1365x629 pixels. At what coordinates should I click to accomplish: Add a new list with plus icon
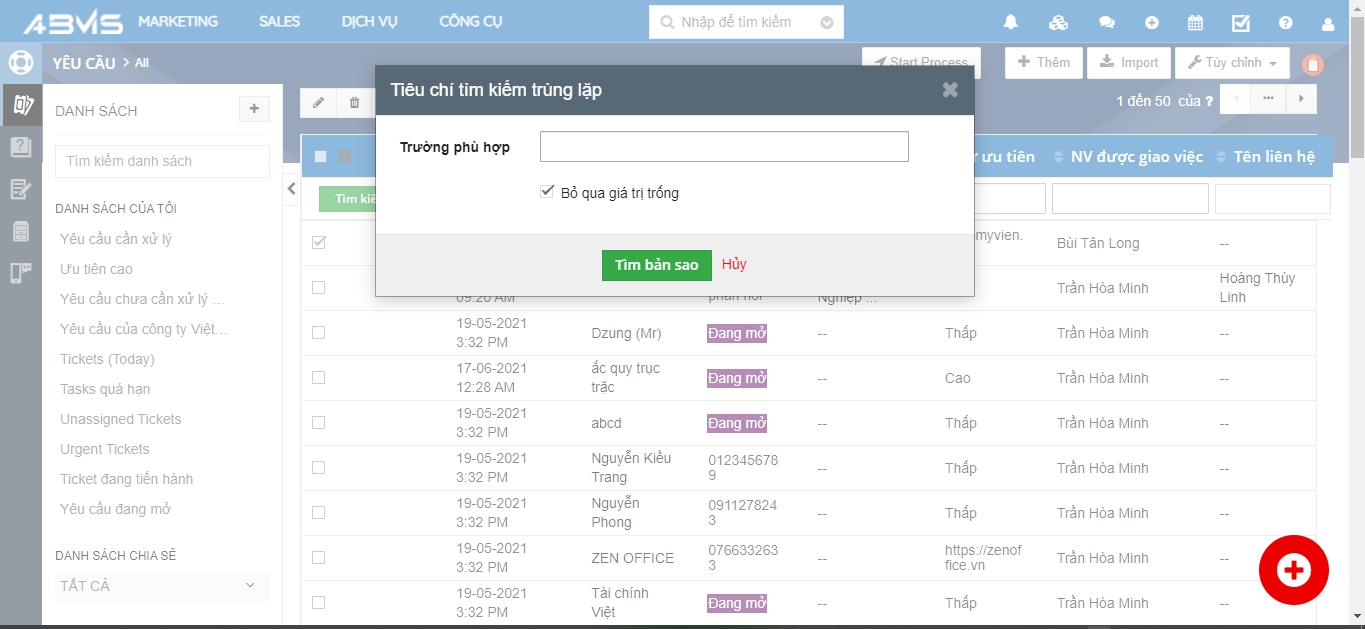click(x=254, y=109)
